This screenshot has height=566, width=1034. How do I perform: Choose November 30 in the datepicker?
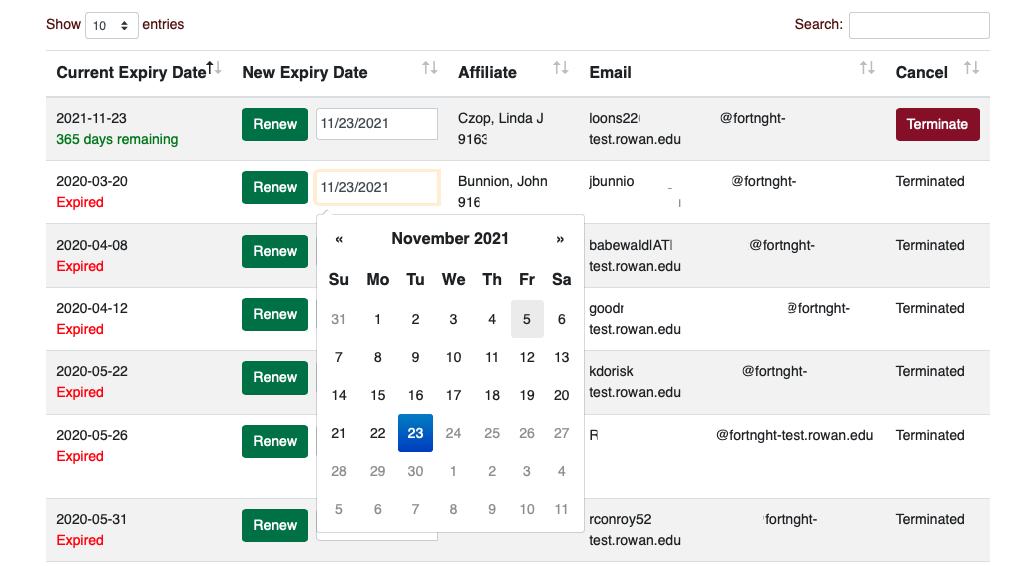point(415,471)
